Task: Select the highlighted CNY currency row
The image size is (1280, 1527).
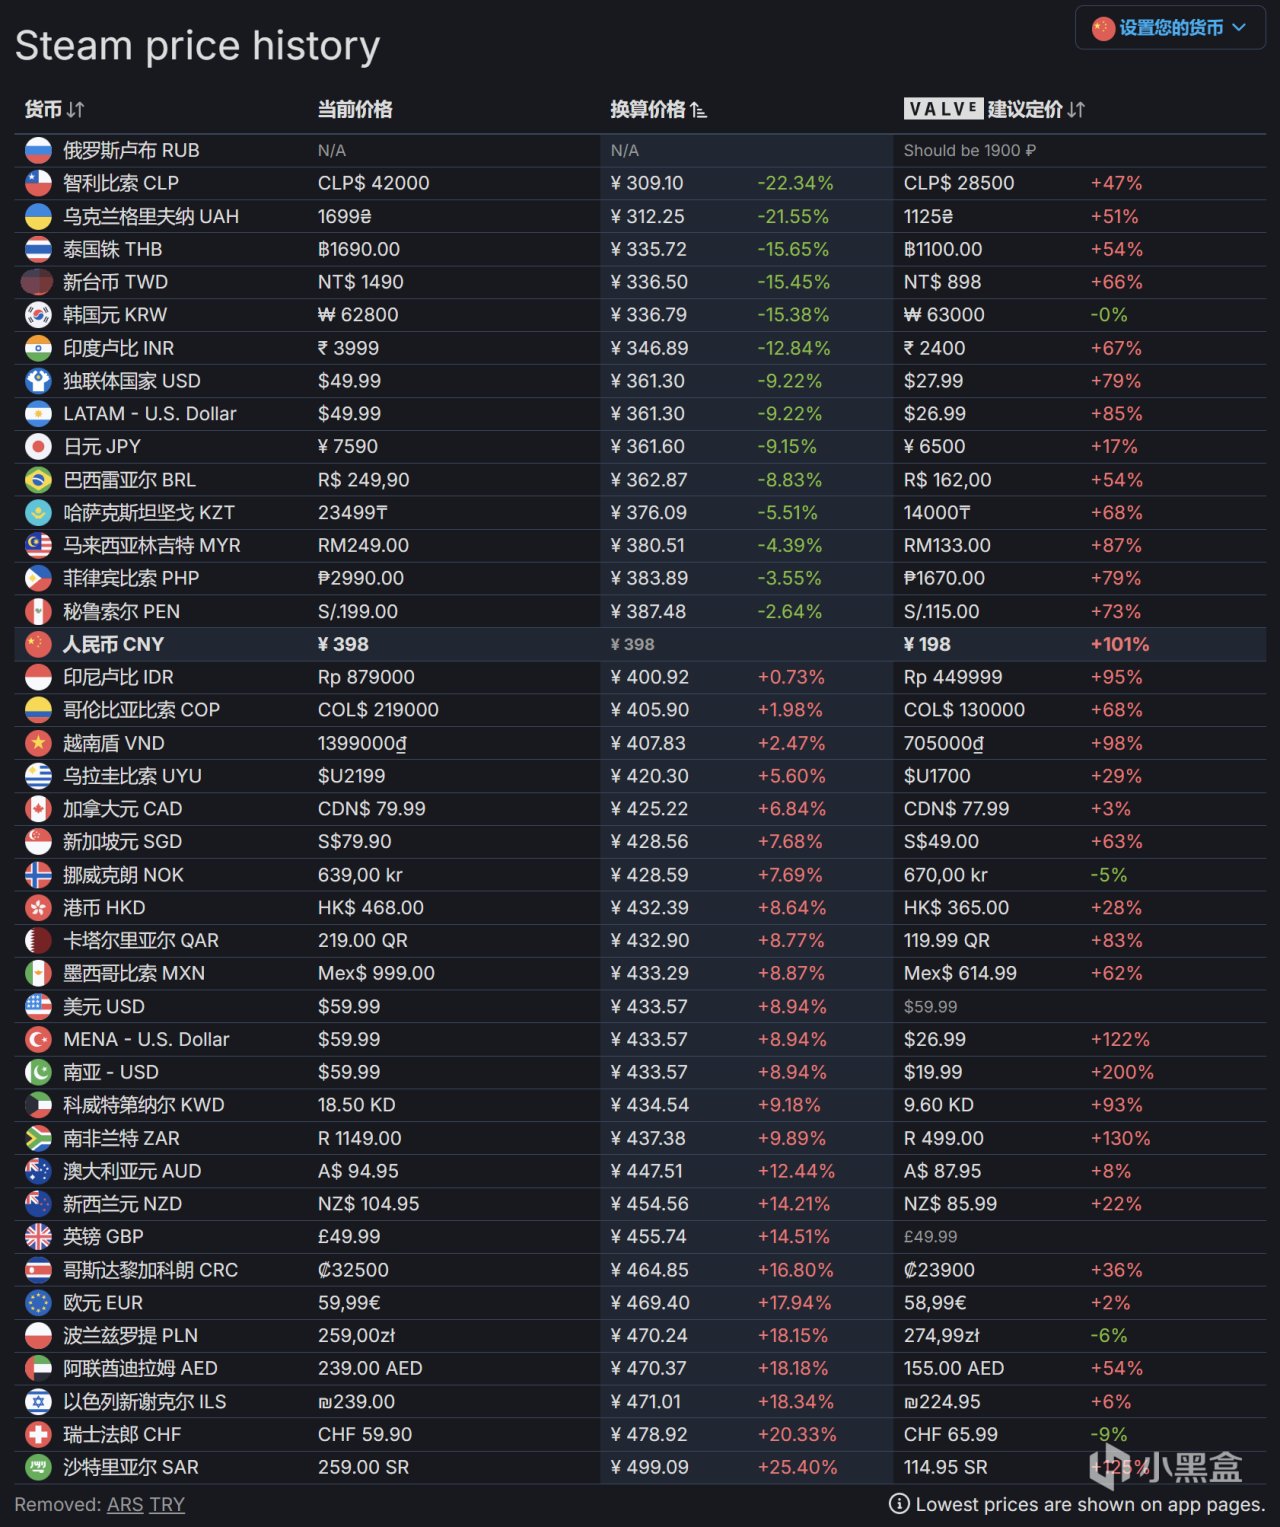Action: point(112,645)
